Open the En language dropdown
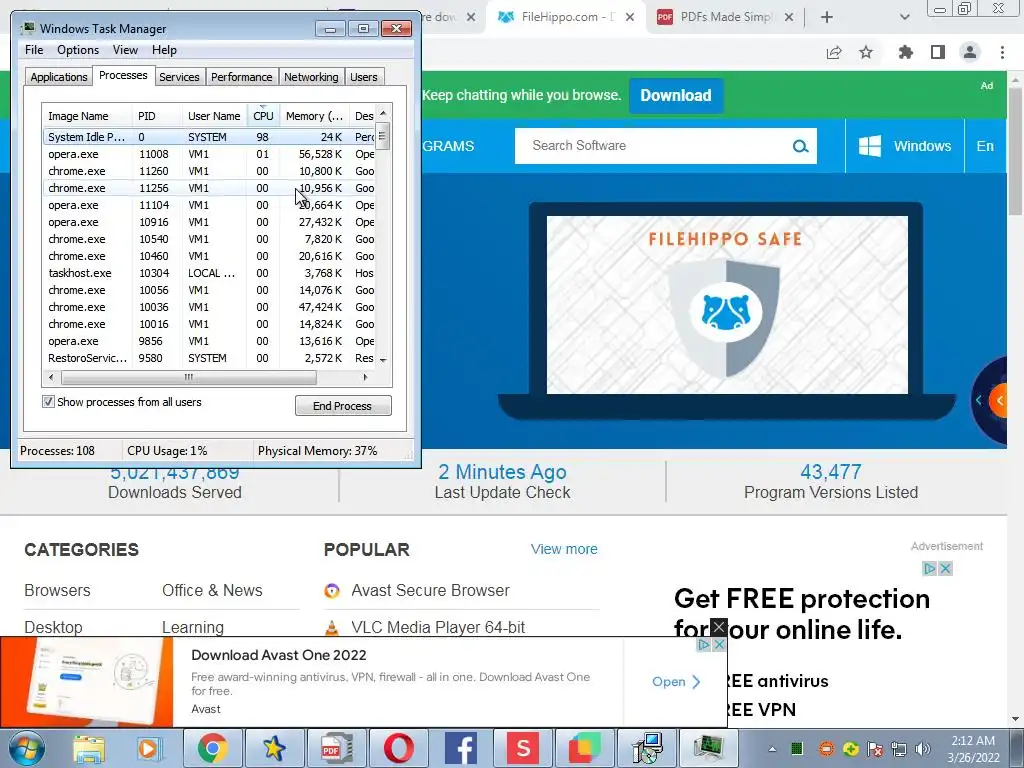 click(x=985, y=146)
